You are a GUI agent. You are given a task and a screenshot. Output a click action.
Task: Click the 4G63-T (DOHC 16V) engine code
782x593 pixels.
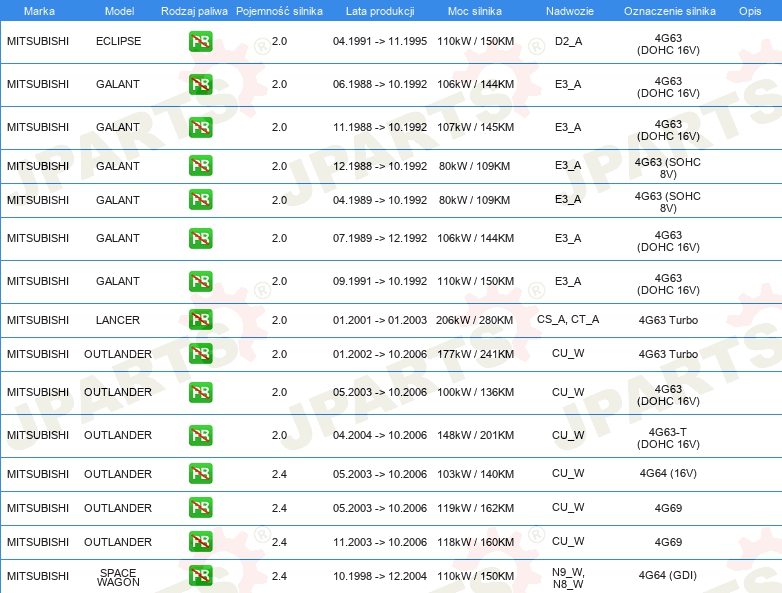[668, 438]
